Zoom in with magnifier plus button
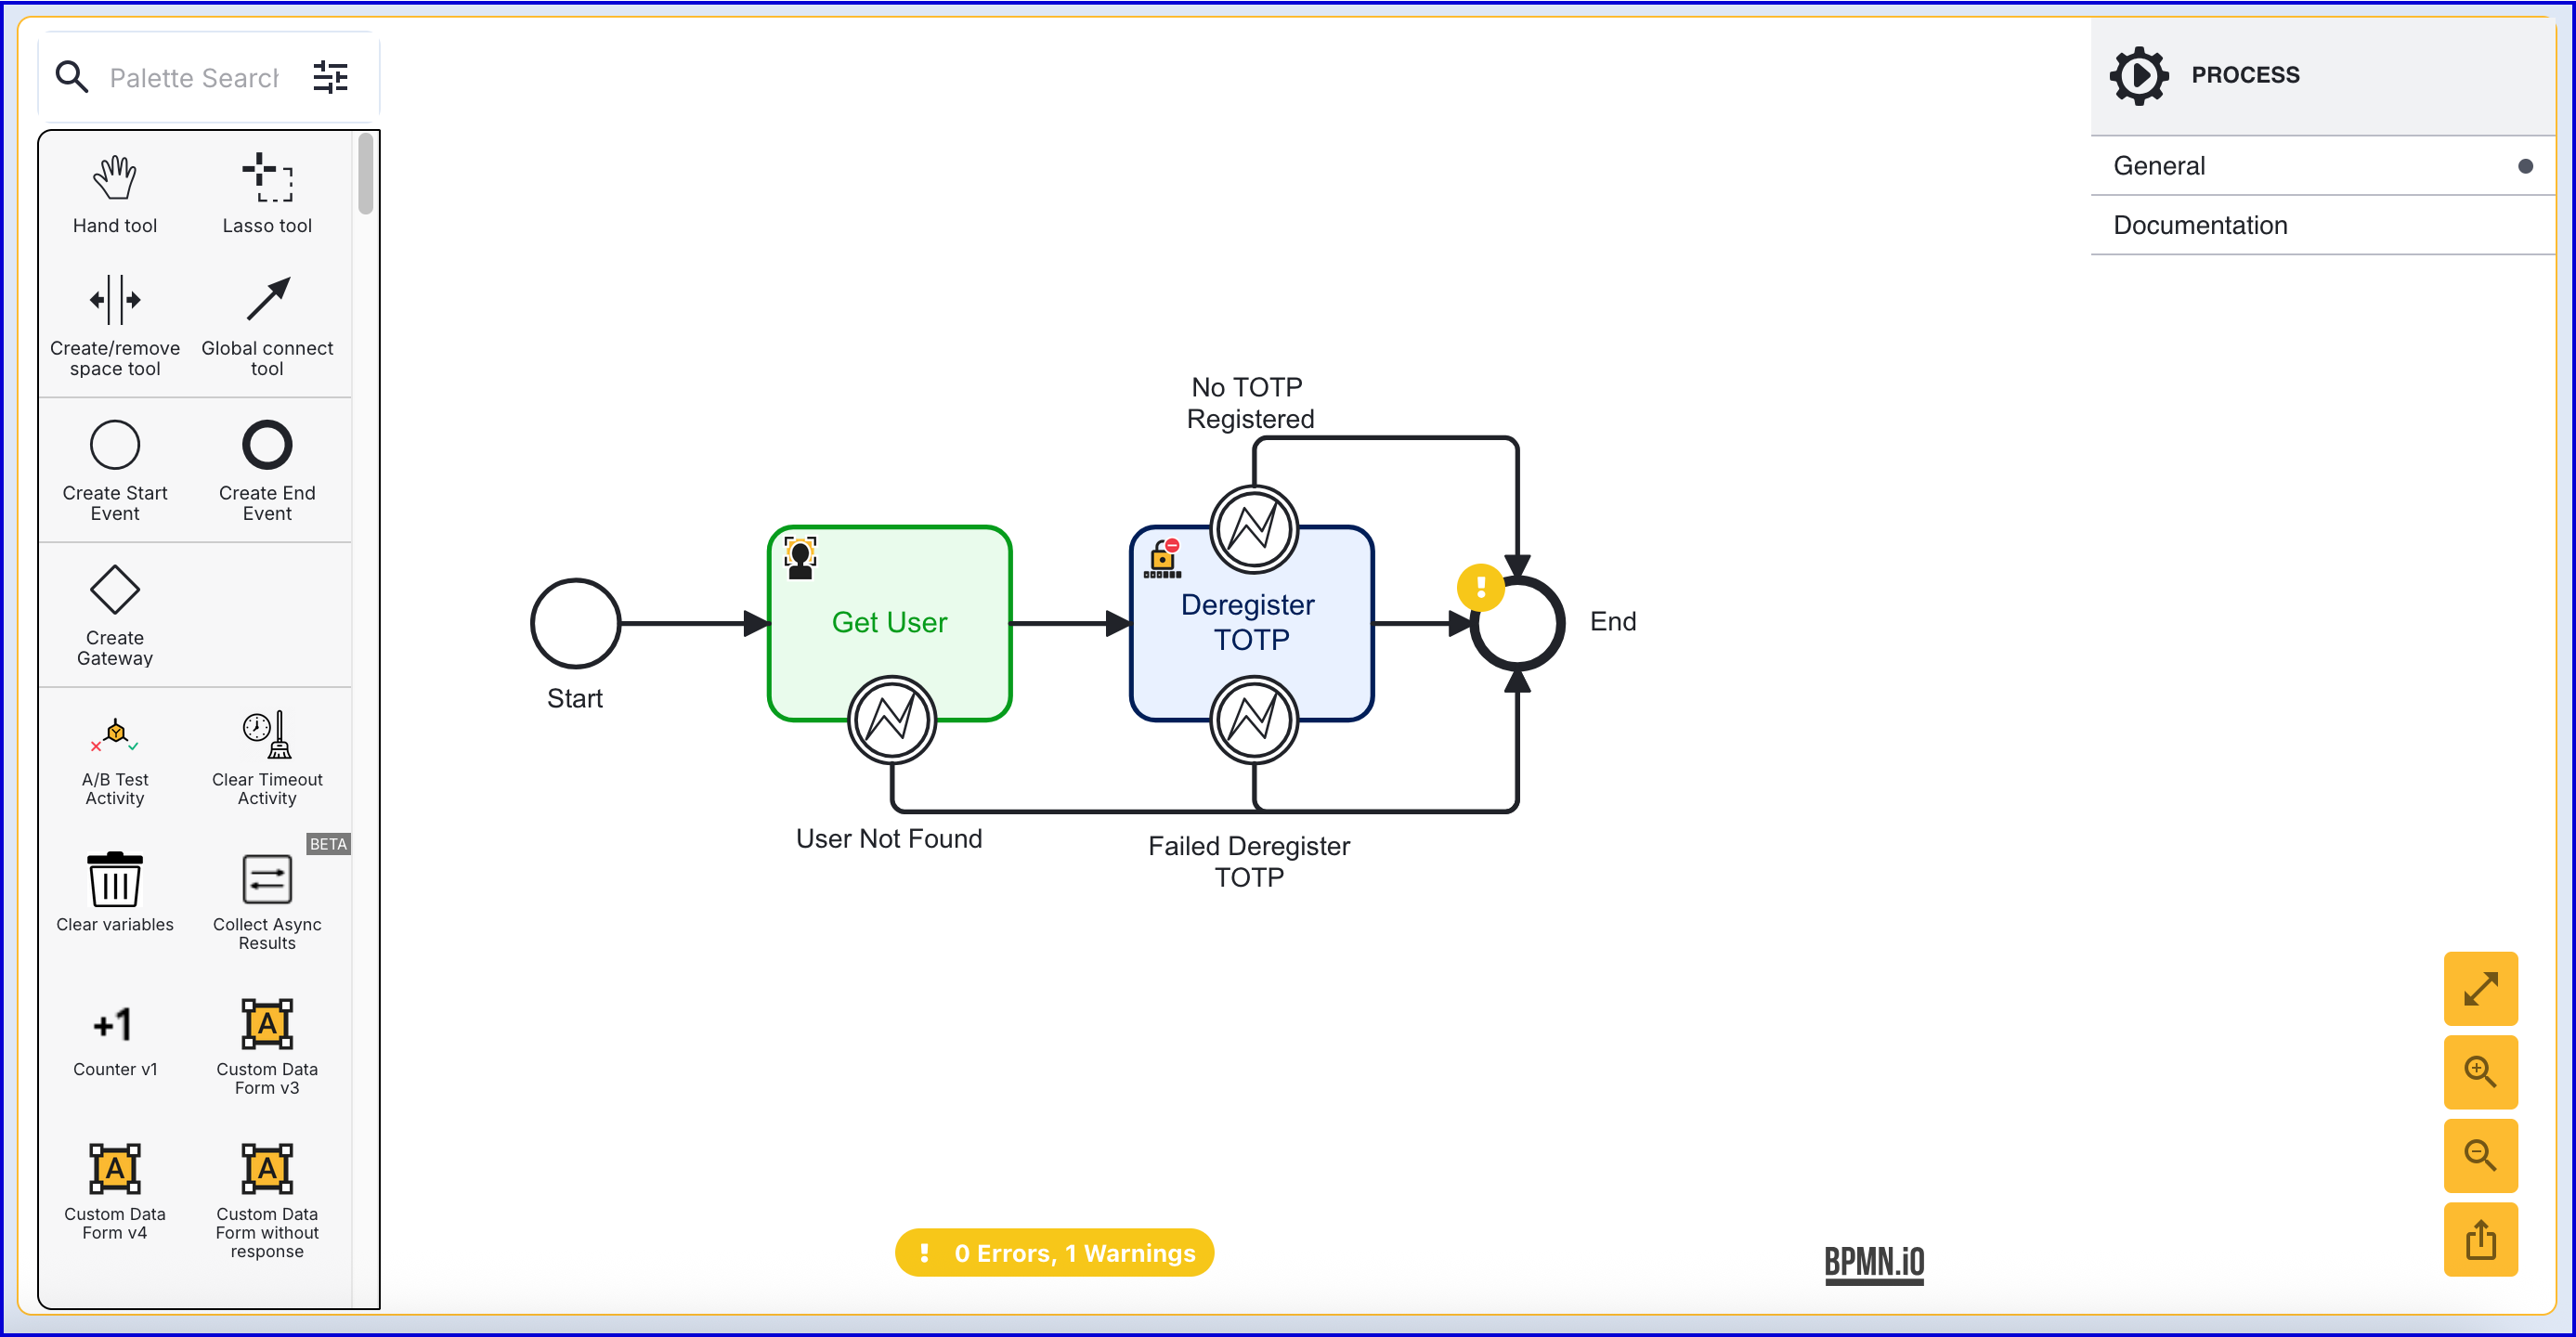This screenshot has width=2576, height=1337. 2480,1071
